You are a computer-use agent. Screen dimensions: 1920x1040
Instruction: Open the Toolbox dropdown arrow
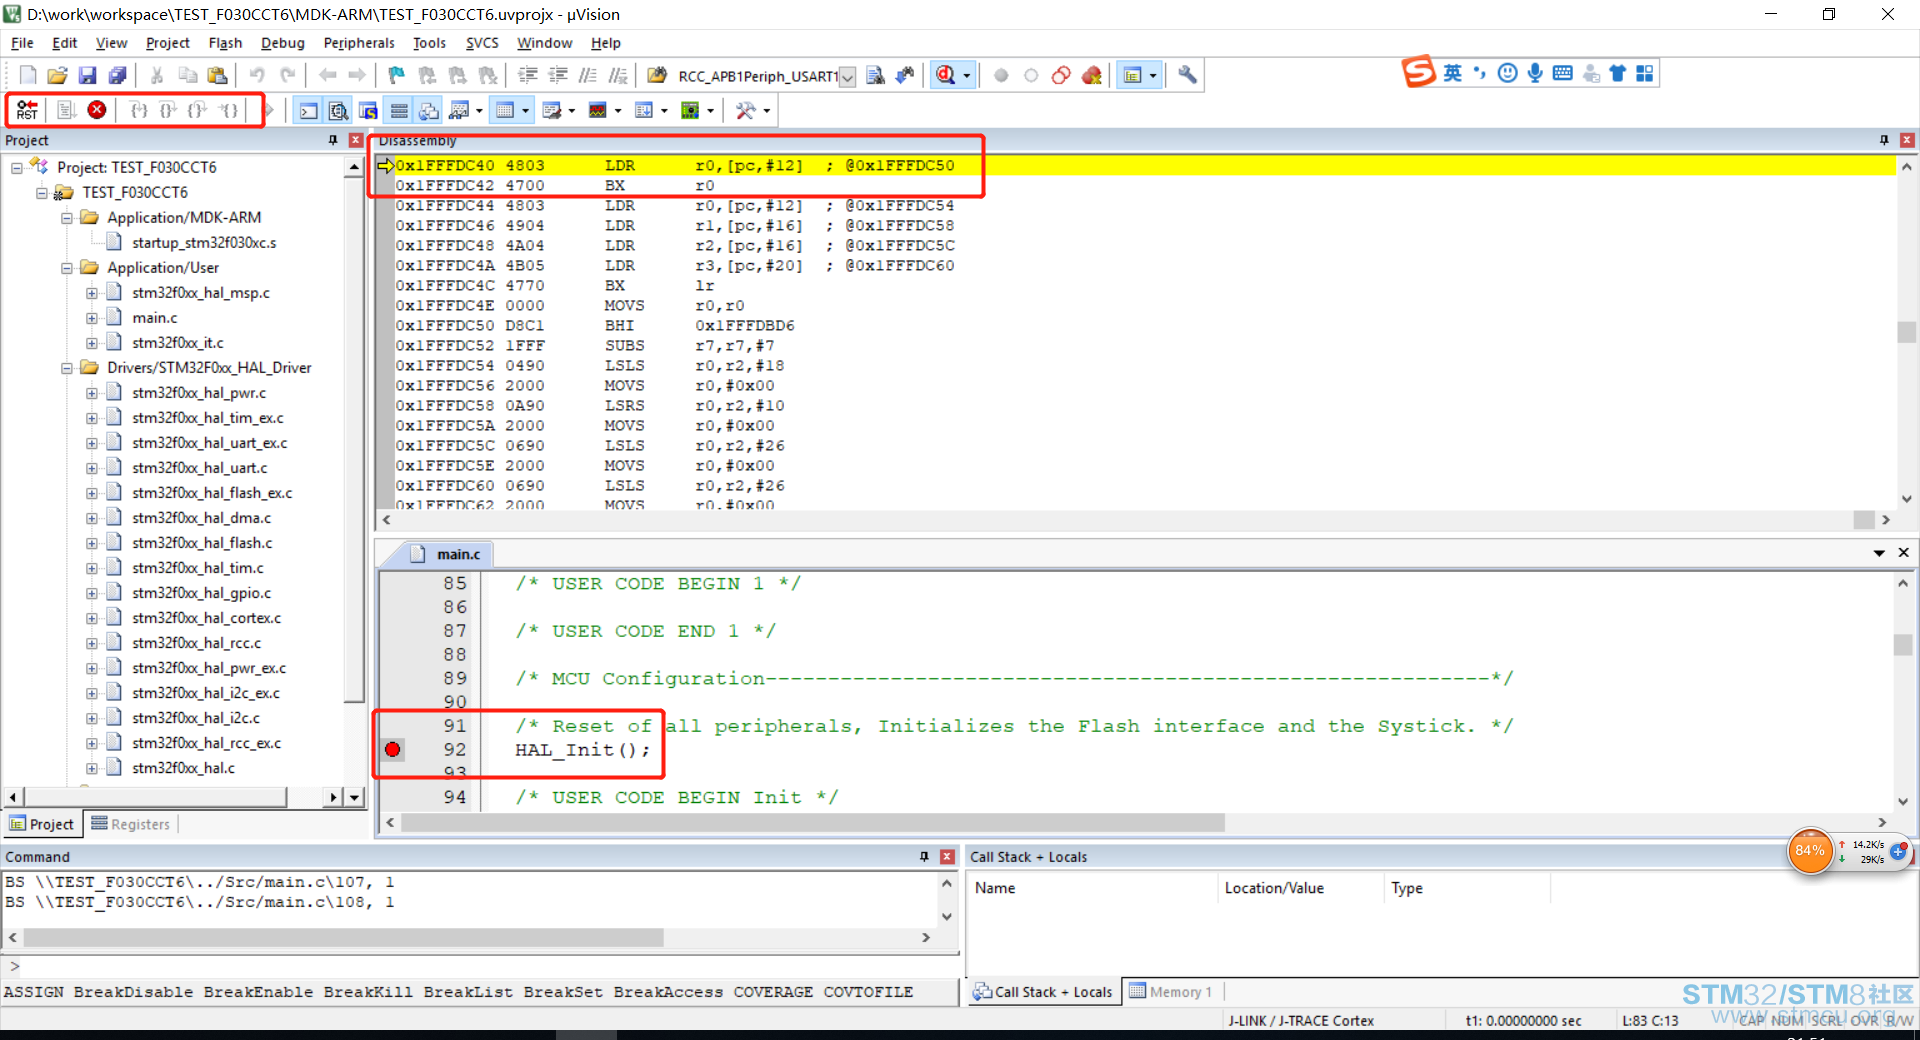click(767, 110)
